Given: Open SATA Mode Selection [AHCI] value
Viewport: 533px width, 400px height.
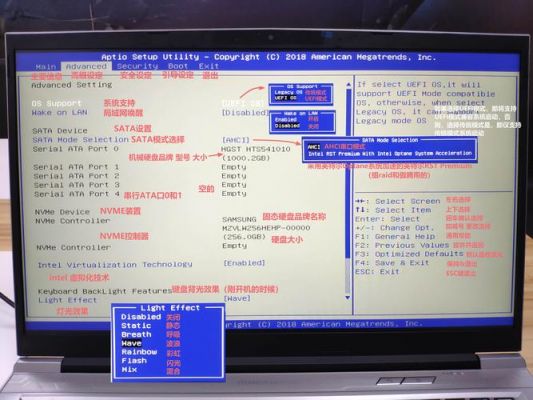Looking at the screenshot, I should [x=236, y=140].
